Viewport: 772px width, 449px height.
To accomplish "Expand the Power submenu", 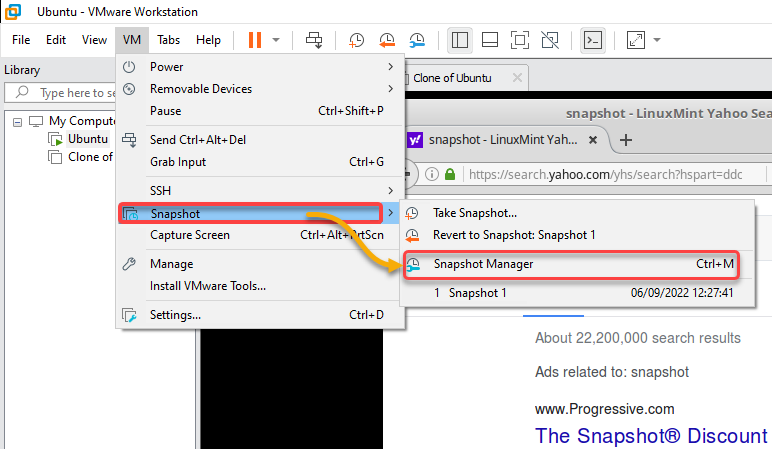I will pyautogui.click(x=261, y=66).
